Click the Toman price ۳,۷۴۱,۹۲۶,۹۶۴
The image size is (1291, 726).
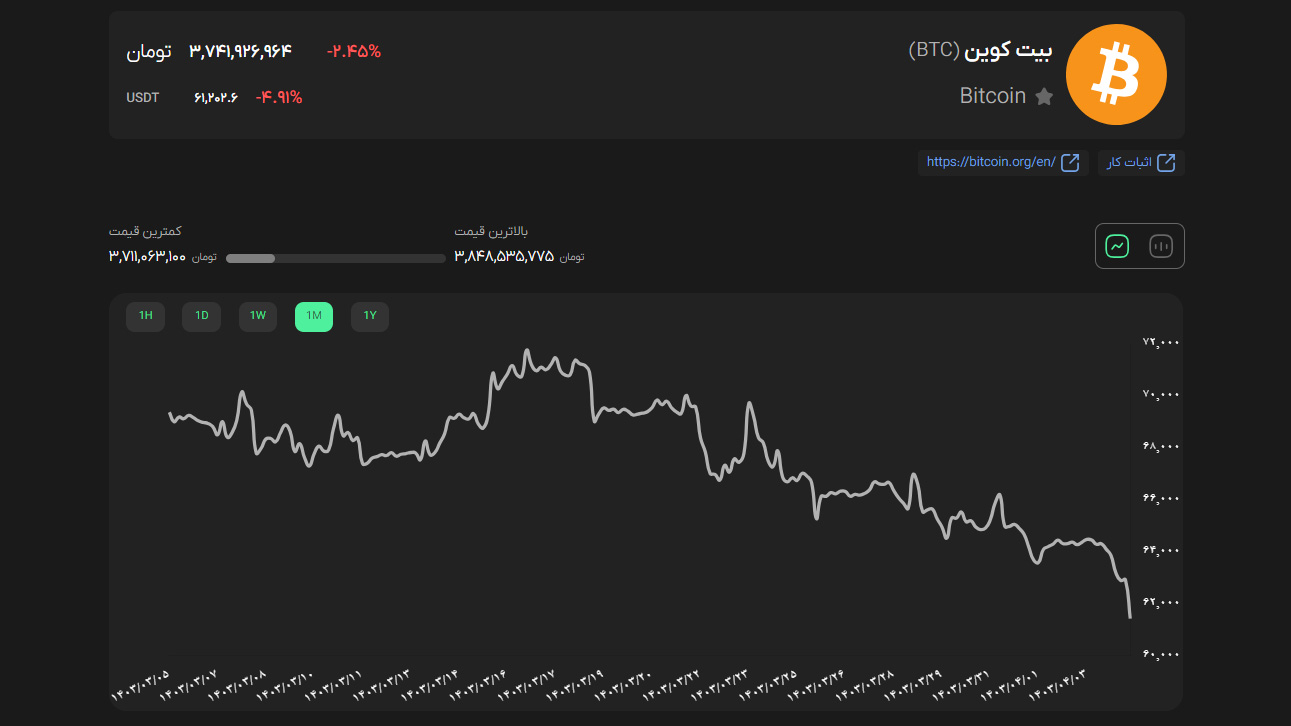point(240,51)
